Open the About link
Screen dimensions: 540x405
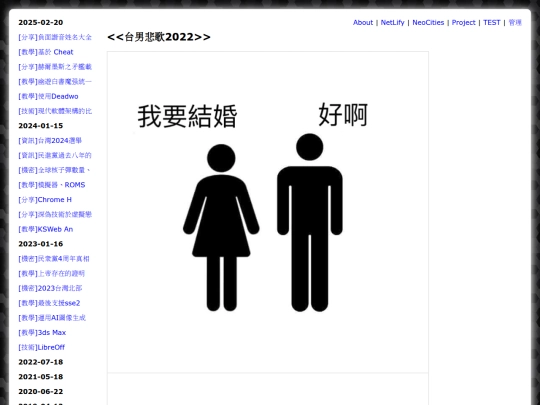(363, 22)
